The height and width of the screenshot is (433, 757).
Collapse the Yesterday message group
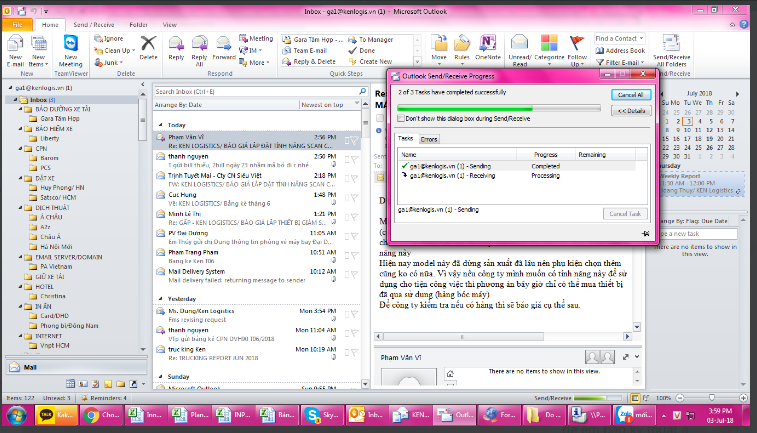click(161, 299)
